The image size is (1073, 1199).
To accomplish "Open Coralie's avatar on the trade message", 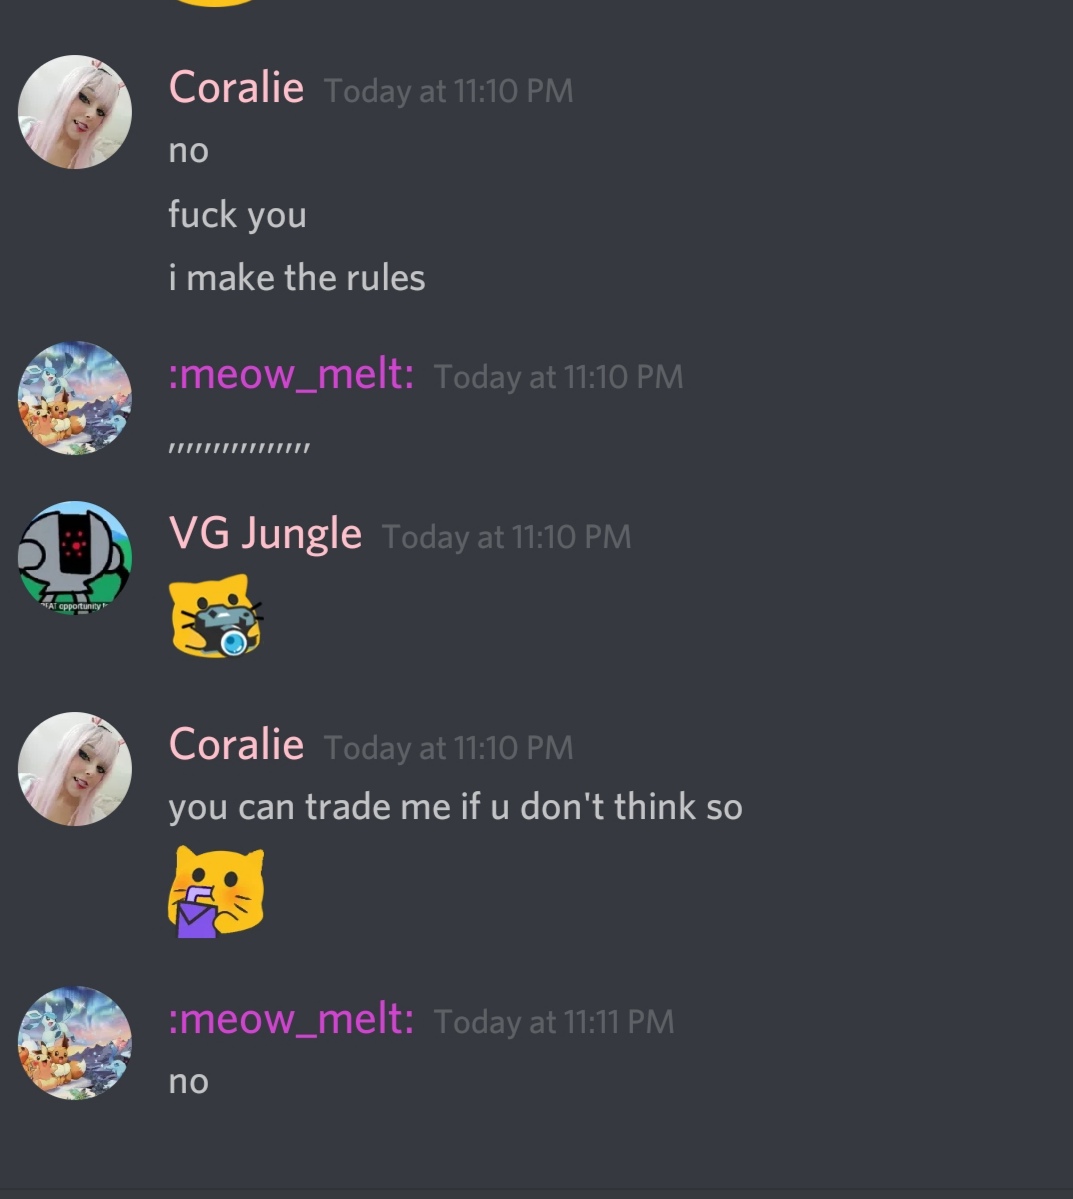I will pyautogui.click(x=75, y=769).
